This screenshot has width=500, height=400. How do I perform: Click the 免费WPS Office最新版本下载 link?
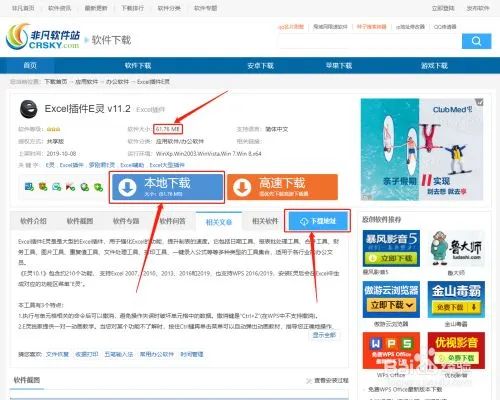click(405, 389)
